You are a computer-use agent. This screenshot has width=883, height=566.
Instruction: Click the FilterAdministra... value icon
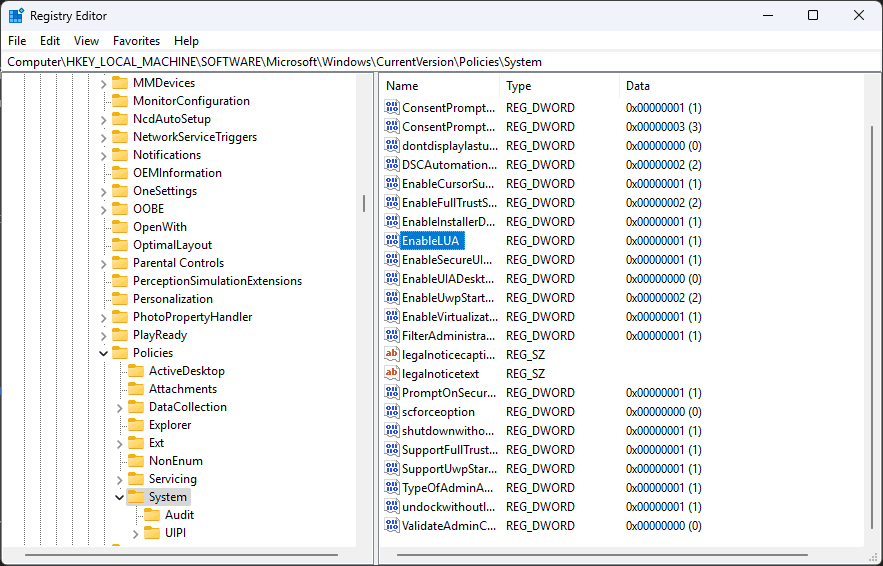pyautogui.click(x=391, y=336)
